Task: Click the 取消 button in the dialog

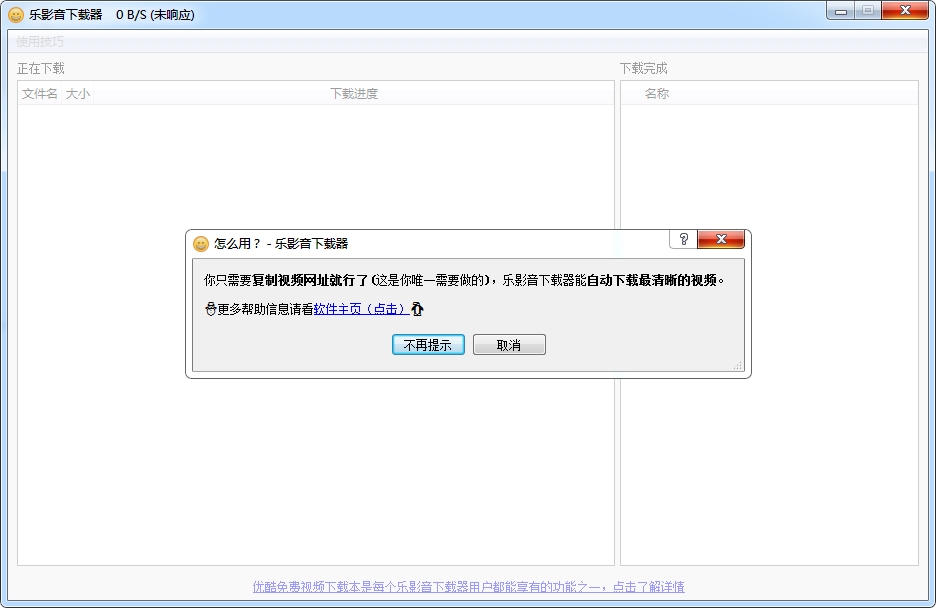Action: tap(509, 345)
